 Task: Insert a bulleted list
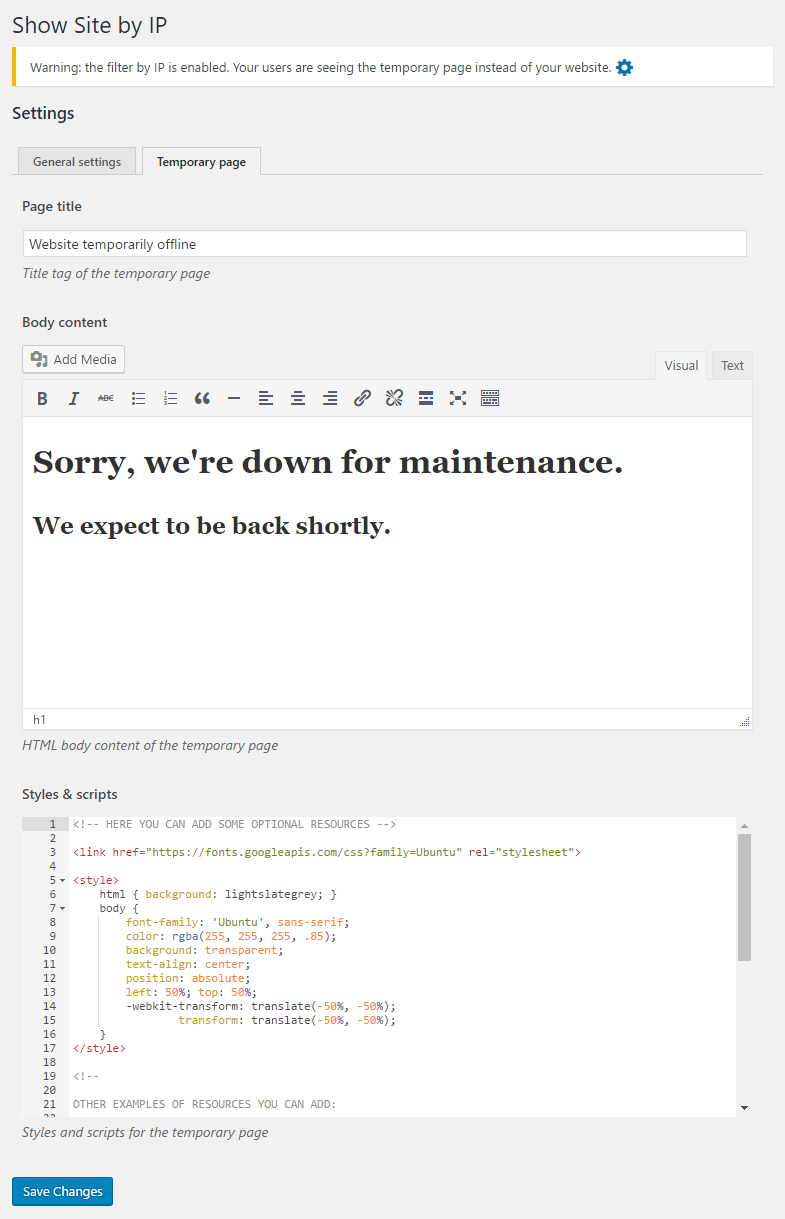tap(138, 398)
